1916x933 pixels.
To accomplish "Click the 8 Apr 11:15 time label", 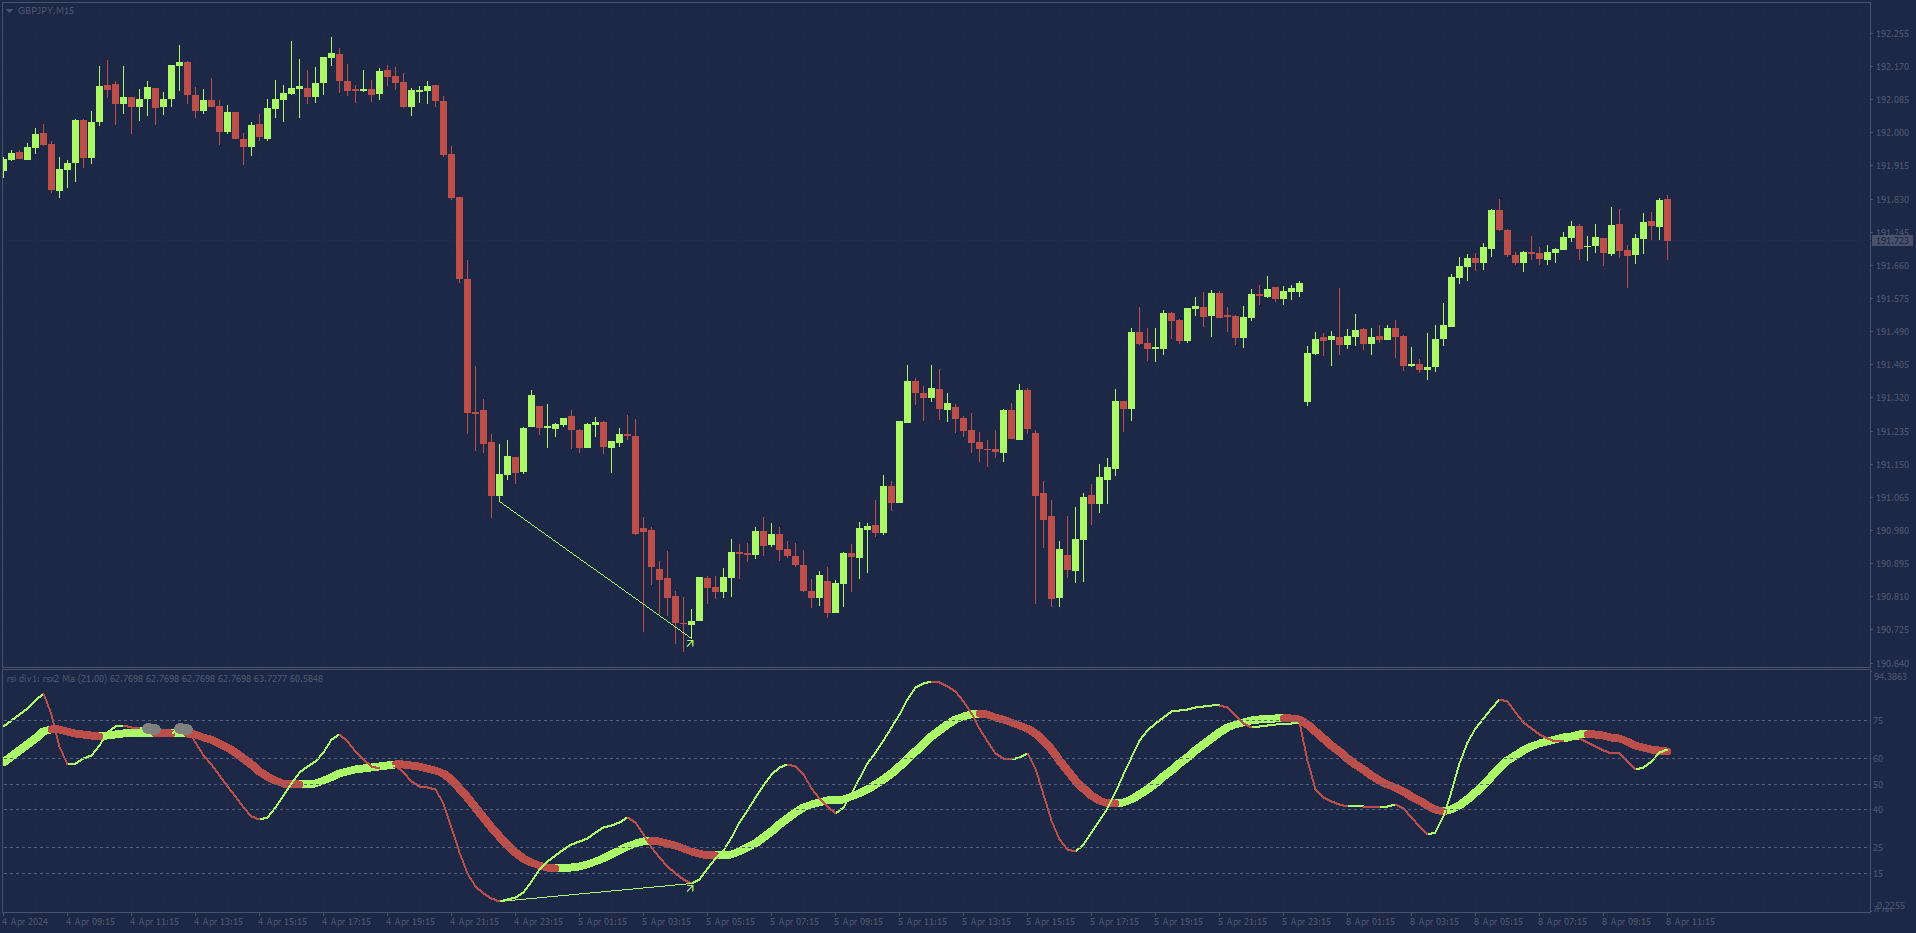I will tap(1690, 922).
